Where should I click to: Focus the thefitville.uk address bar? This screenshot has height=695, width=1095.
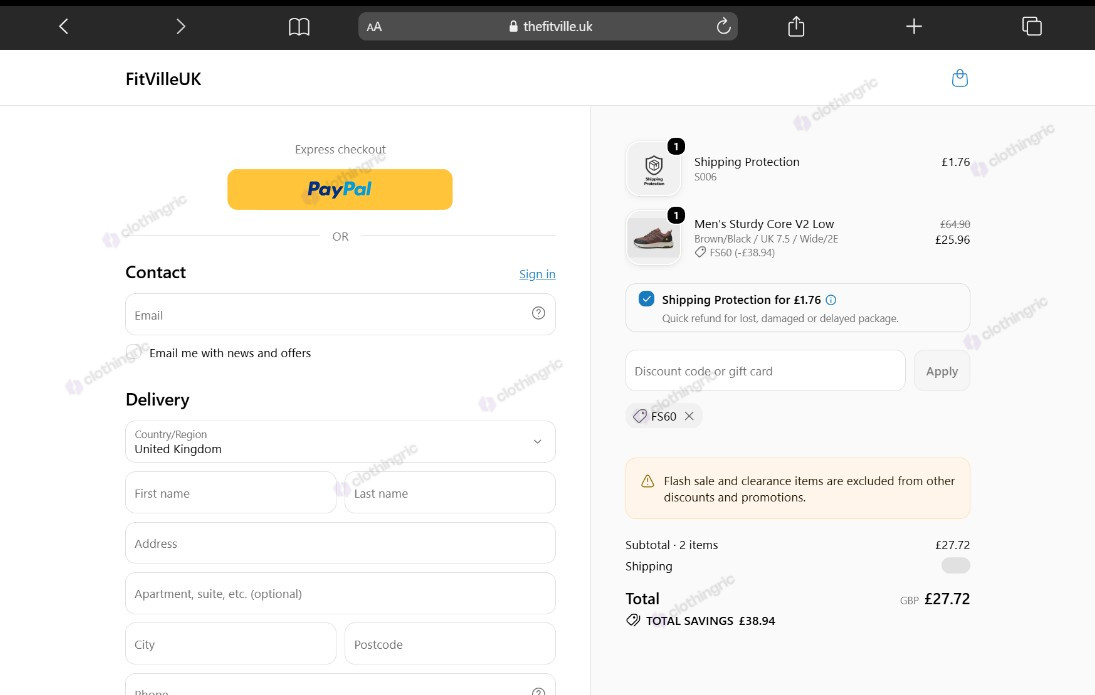point(548,27)
